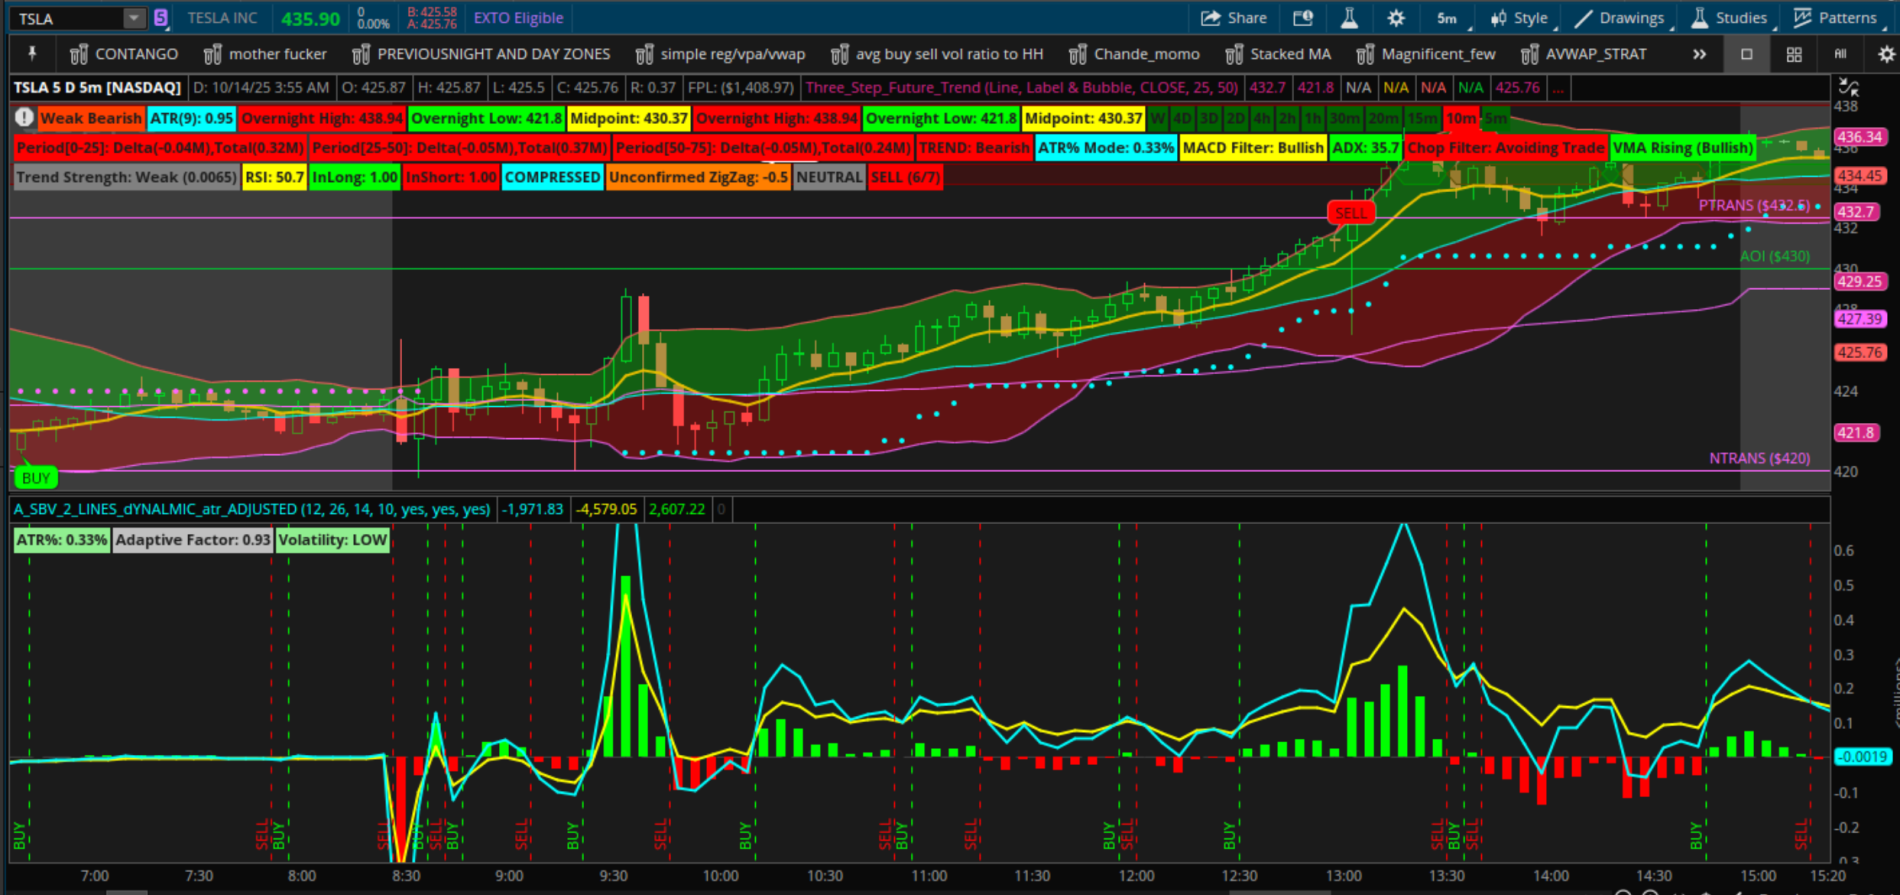Open the Drawings menu
1900x895 pixels.
point(1619,18)
